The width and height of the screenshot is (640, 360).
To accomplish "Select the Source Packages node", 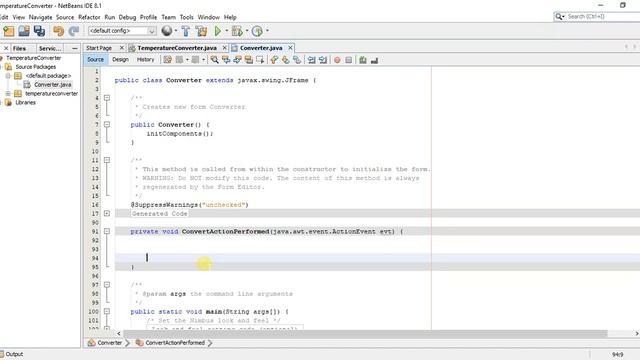I will (36, 67).
